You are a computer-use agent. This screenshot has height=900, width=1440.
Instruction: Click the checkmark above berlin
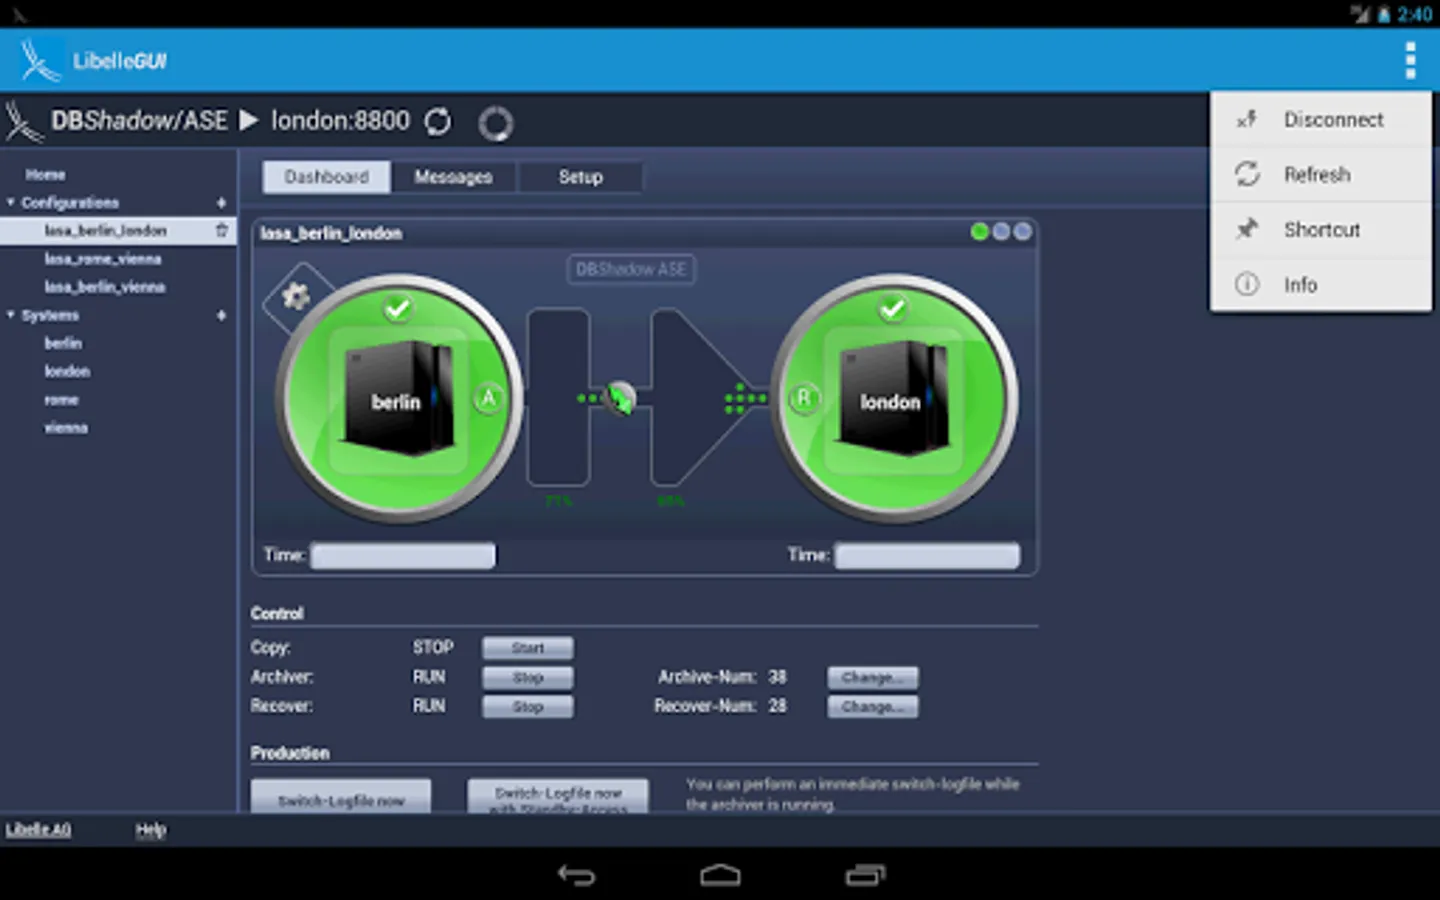pyautogui.click(x=398, y=308)
